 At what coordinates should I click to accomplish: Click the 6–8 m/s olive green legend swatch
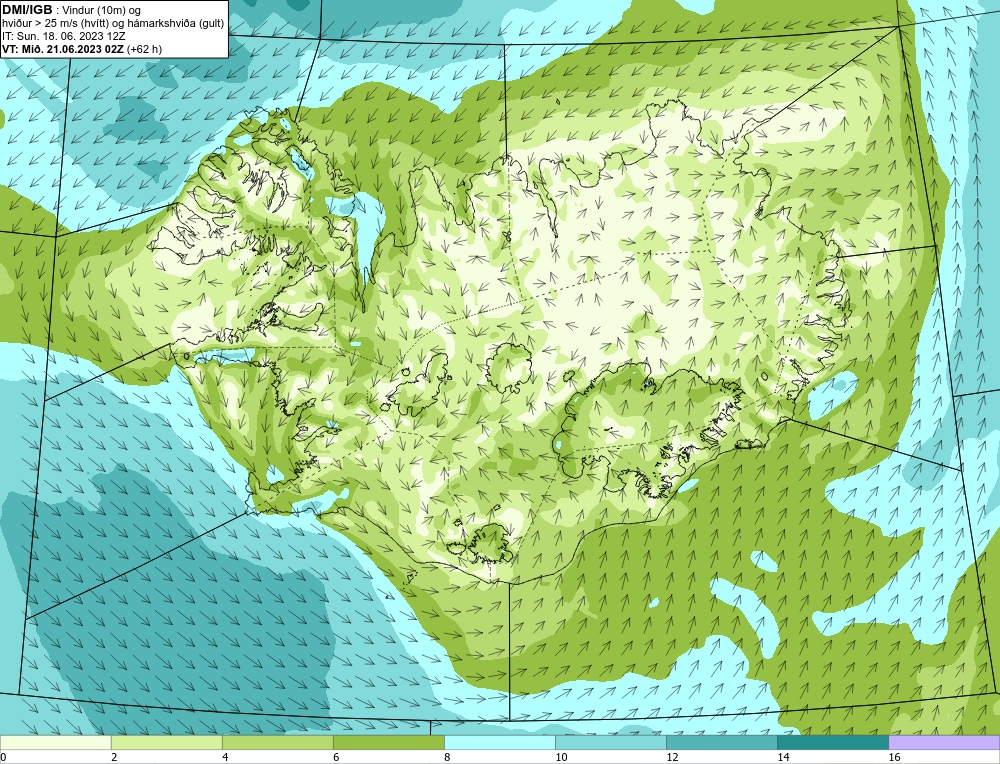coord(388,742)
